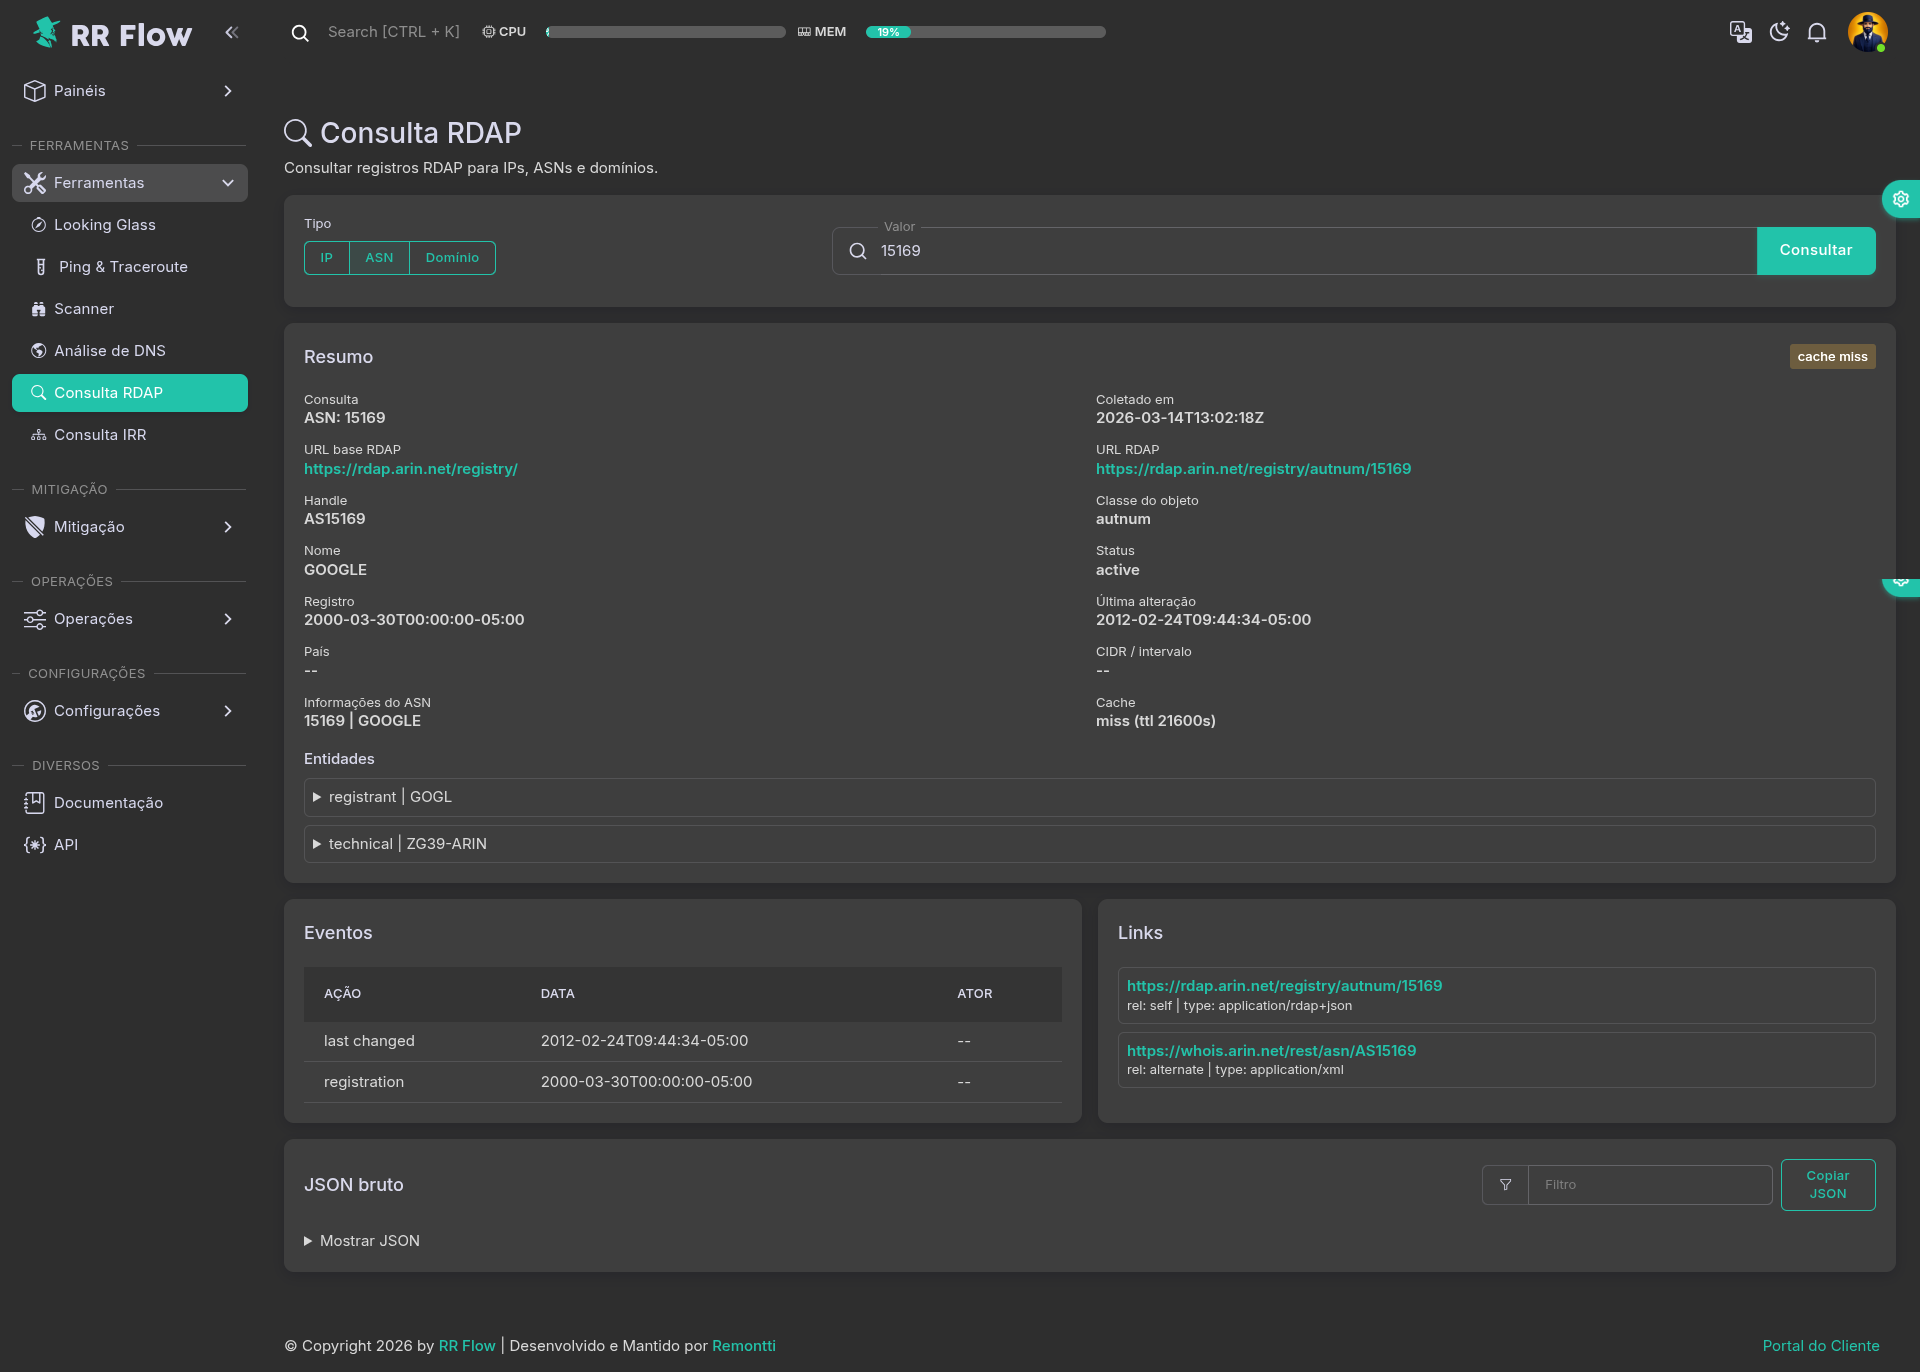This screenshot has width=1920, height=1372.
Task: Select the Domínio type option
Action: coord(452,258)
